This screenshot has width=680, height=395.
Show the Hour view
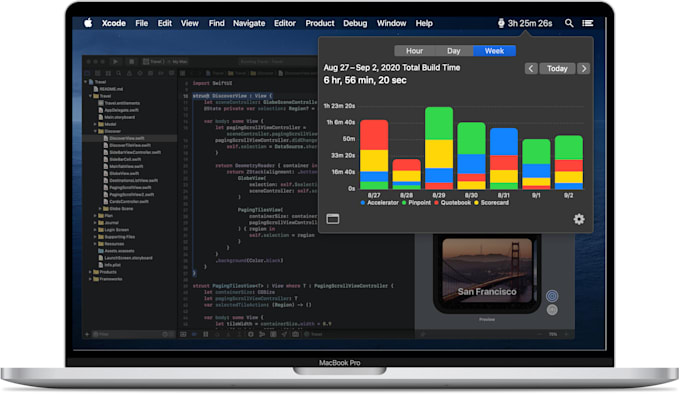click(x=414, y=51)
